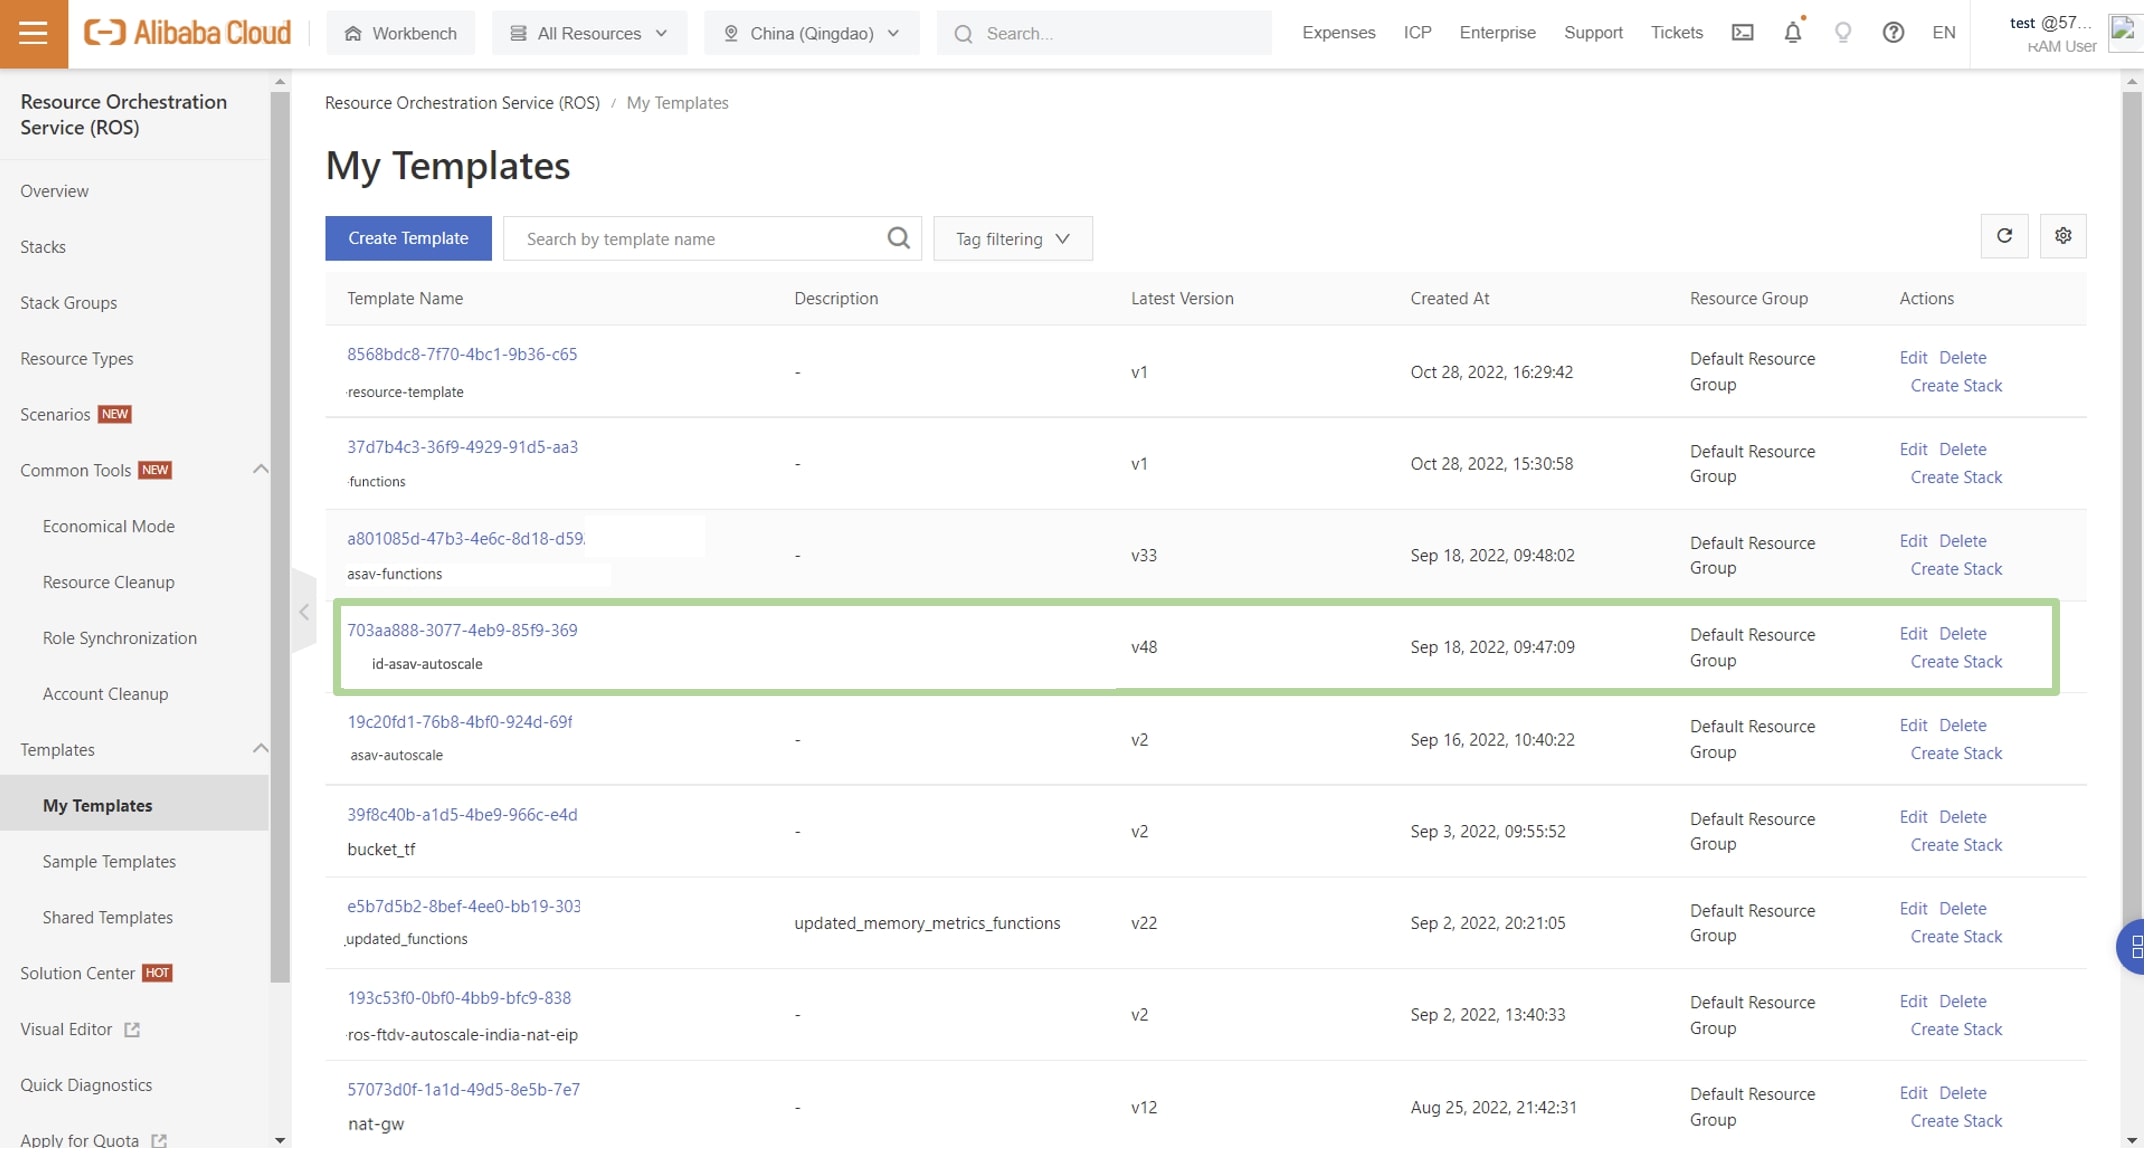
Task: Open the China (Qingdao) region selector
Action: click(x=811, y=32)
